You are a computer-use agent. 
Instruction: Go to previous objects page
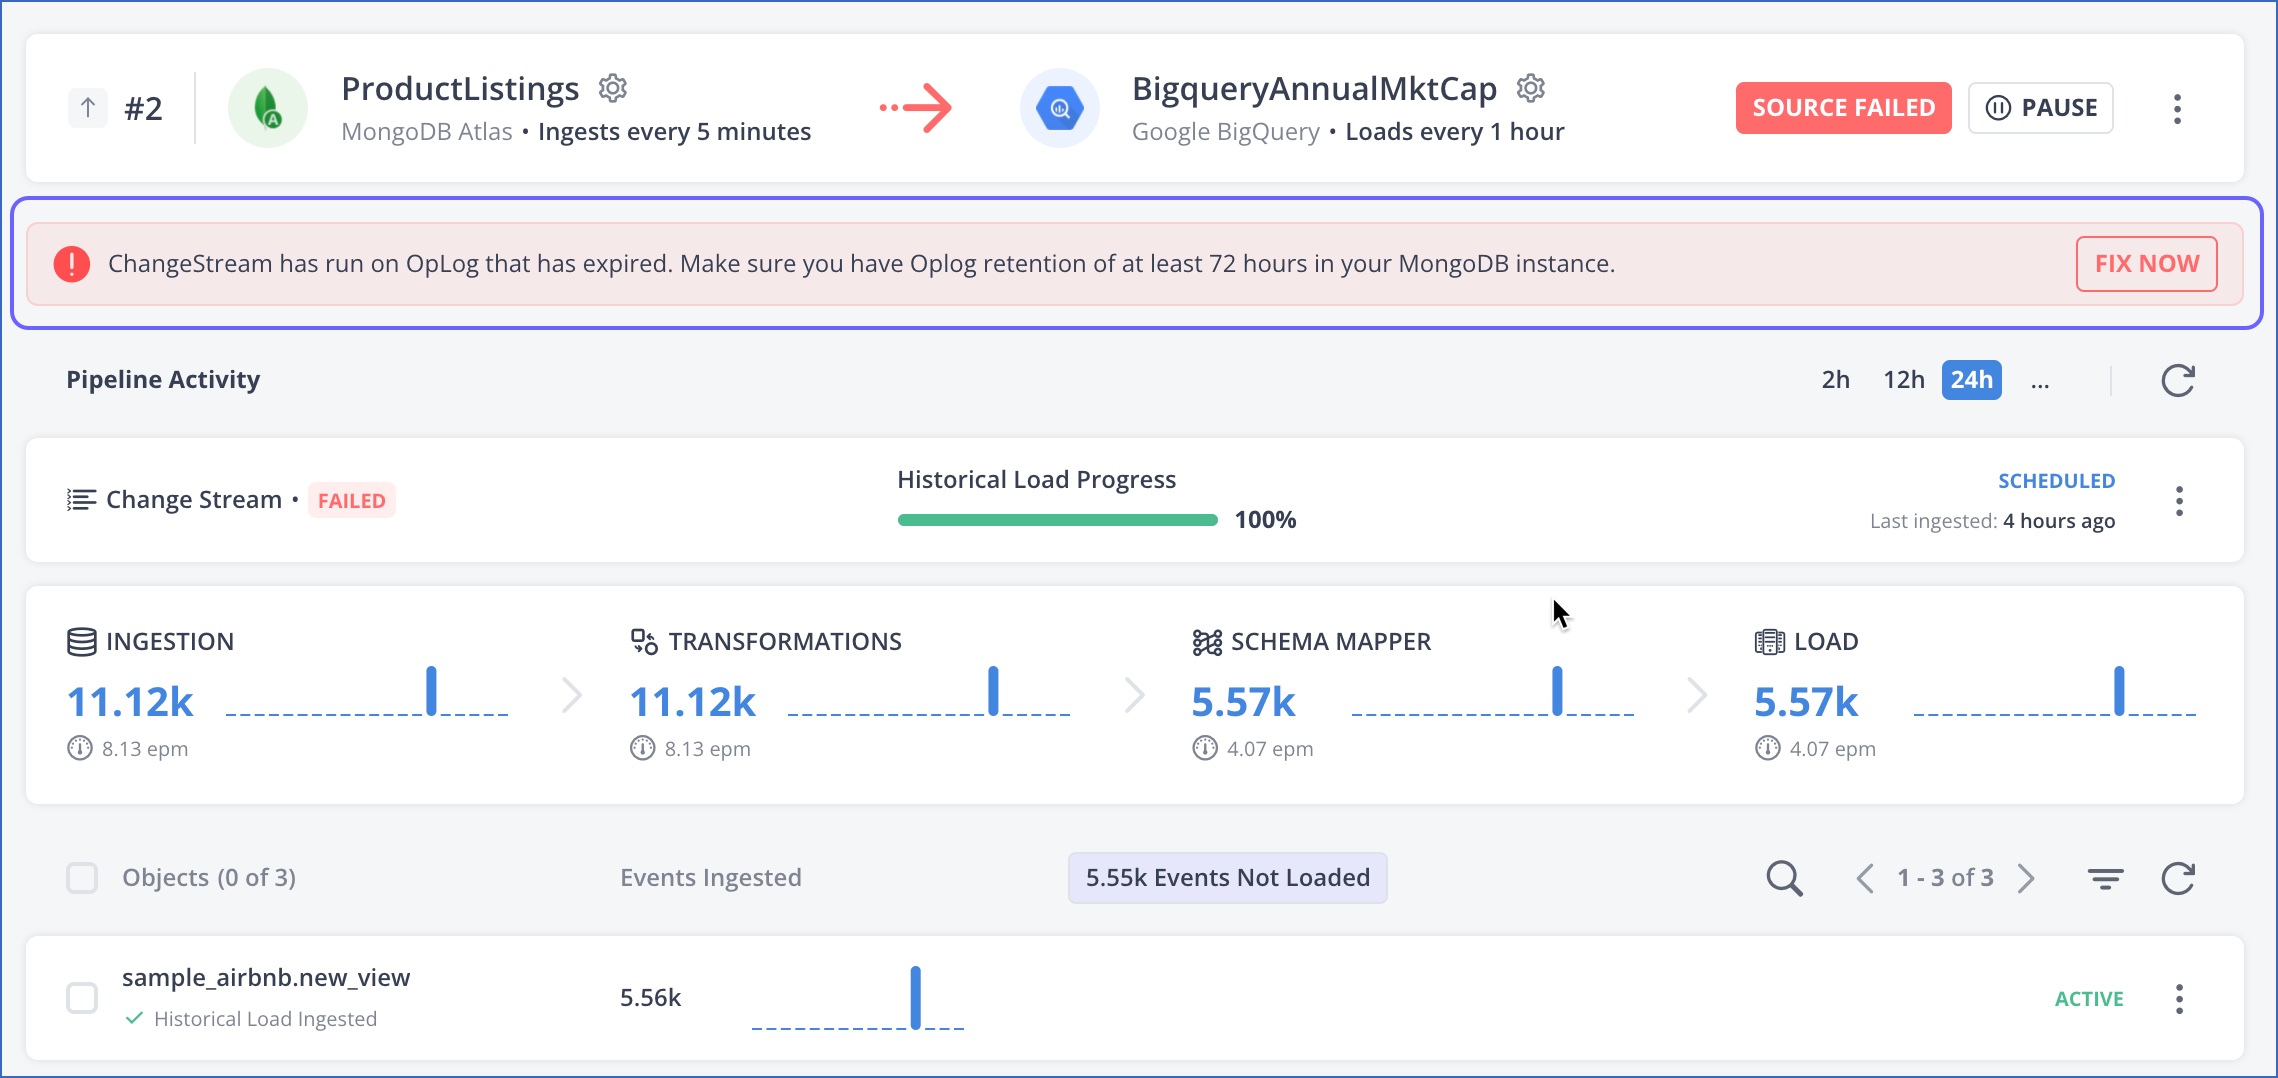coord(1864,878)
